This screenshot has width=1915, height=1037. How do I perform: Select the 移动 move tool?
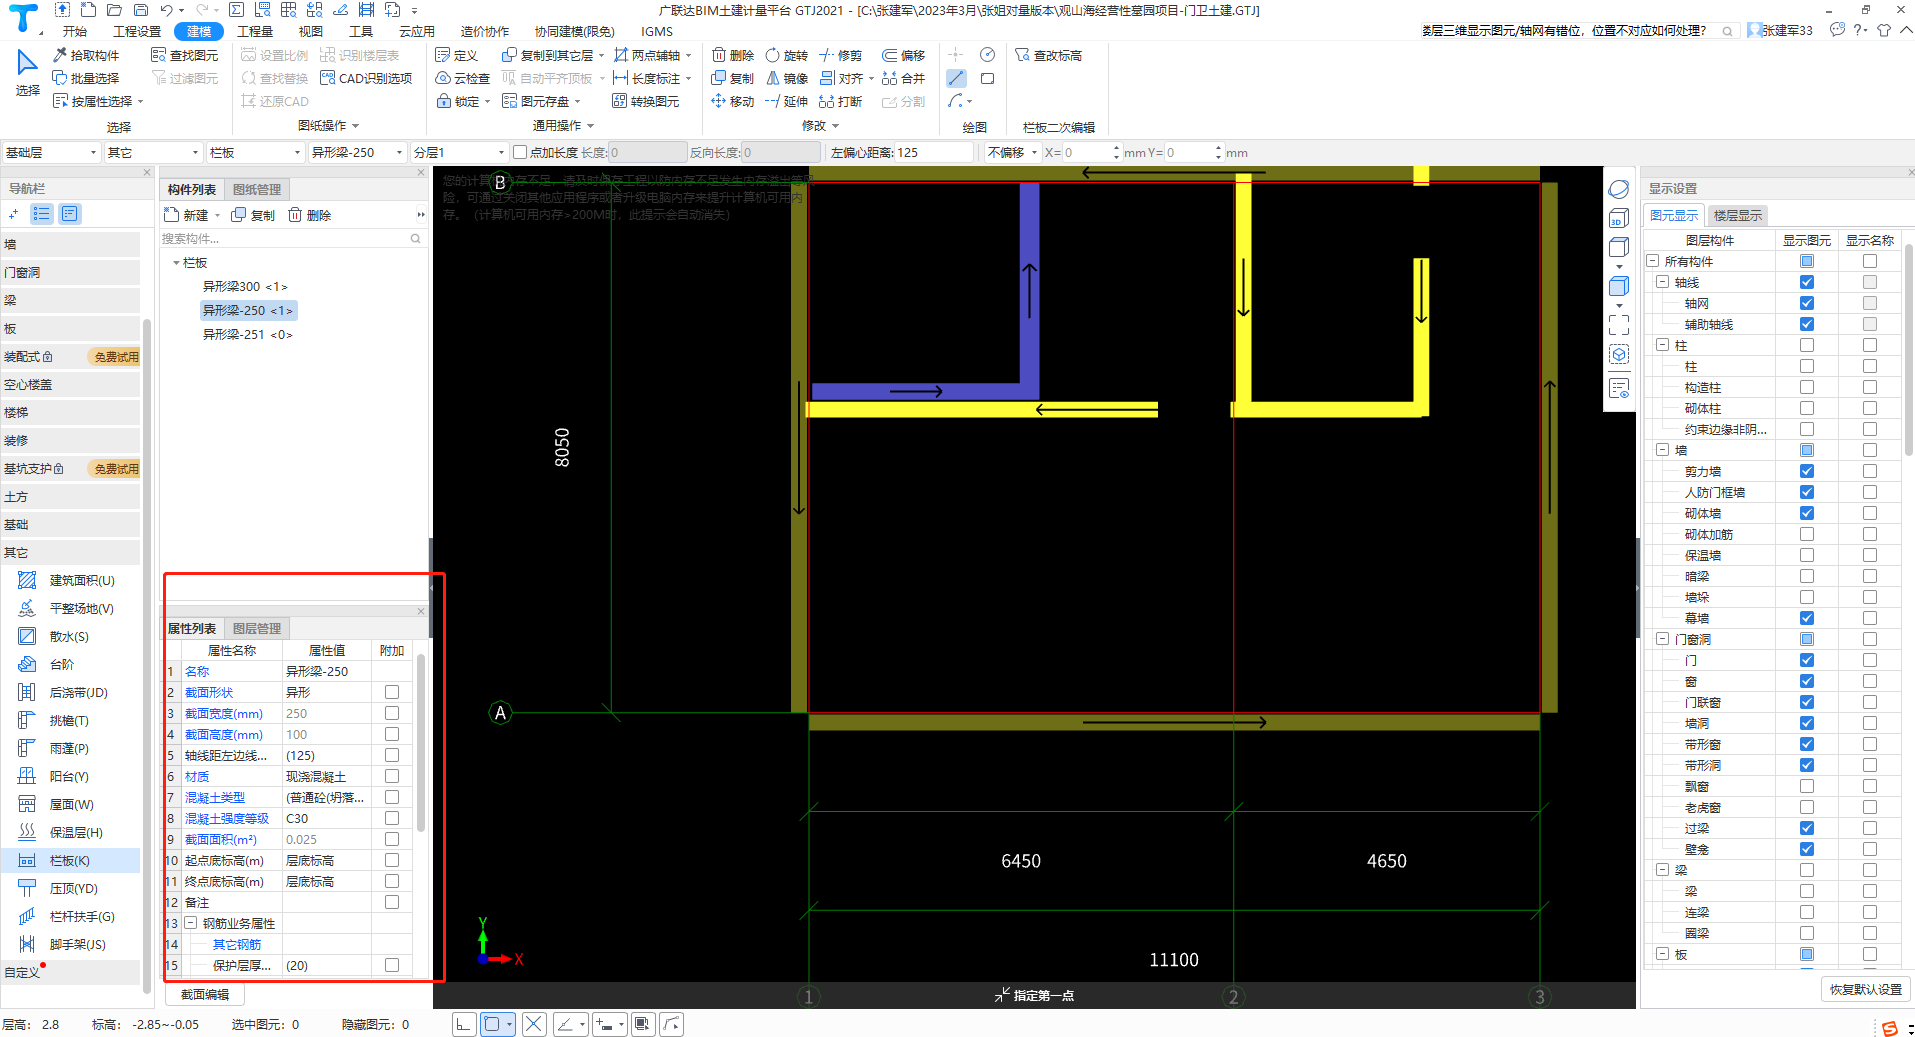click(732, 101)
